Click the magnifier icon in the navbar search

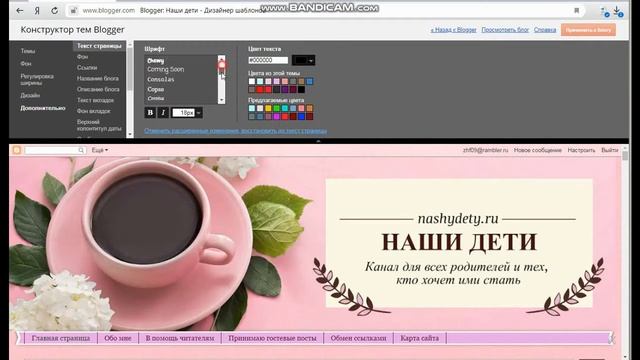click(81, 150)
